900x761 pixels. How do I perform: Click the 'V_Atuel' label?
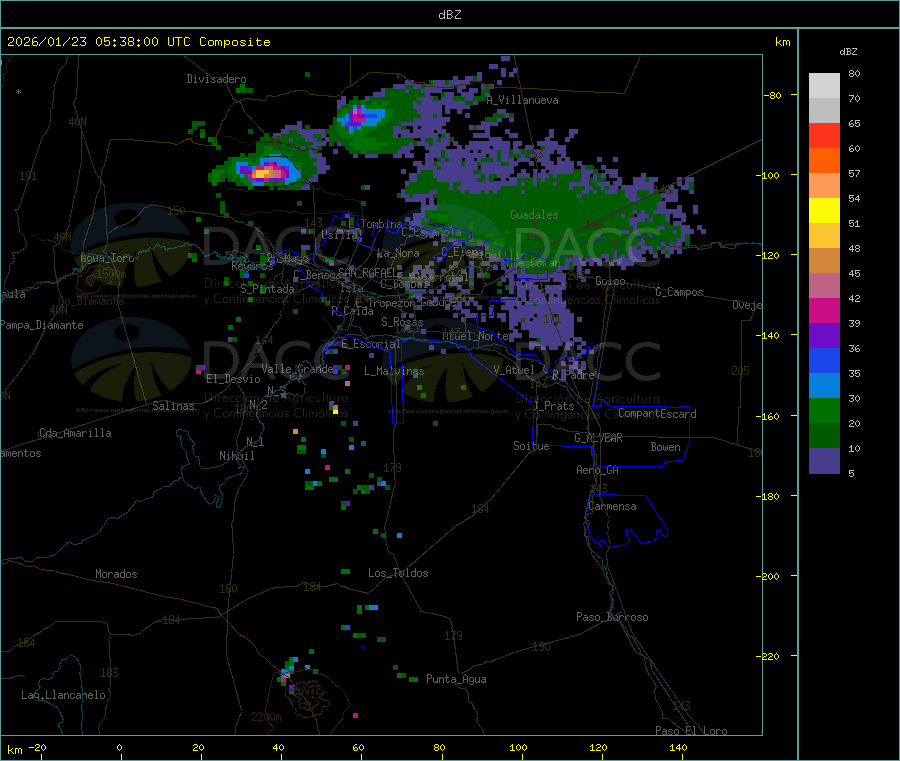coord(514,370)
